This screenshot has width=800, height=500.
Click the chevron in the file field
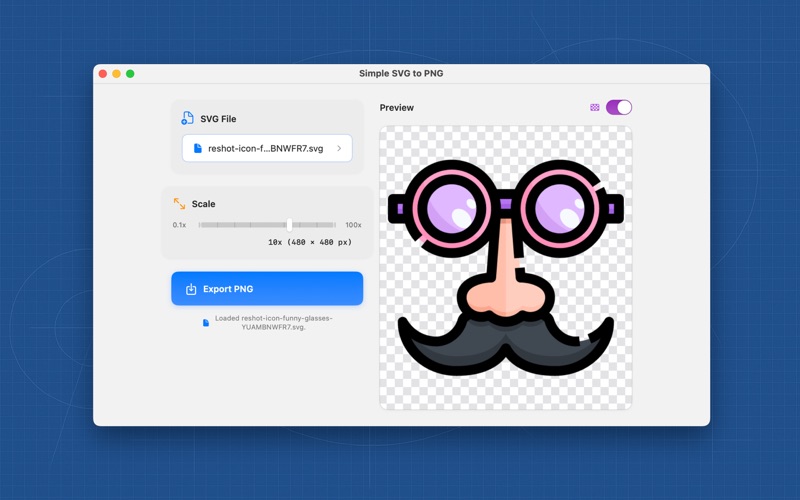coord(339,148)
